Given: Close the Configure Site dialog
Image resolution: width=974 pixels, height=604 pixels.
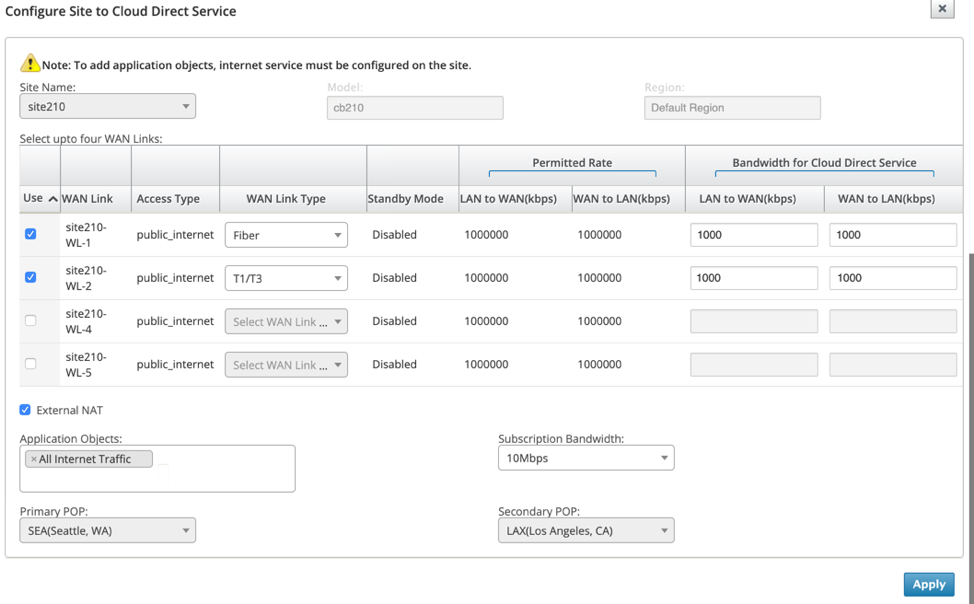Looking at the screenshot, I should (x=942, y=9).
